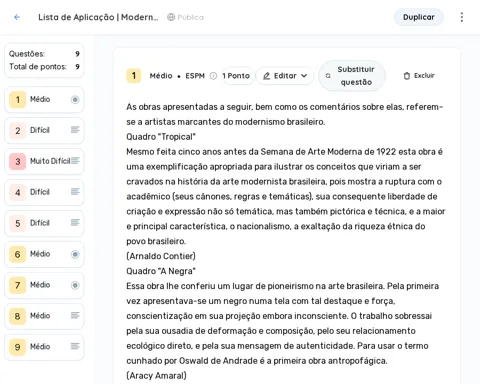Click the Excluir button
480x384 pixels.
coord(419,76)
